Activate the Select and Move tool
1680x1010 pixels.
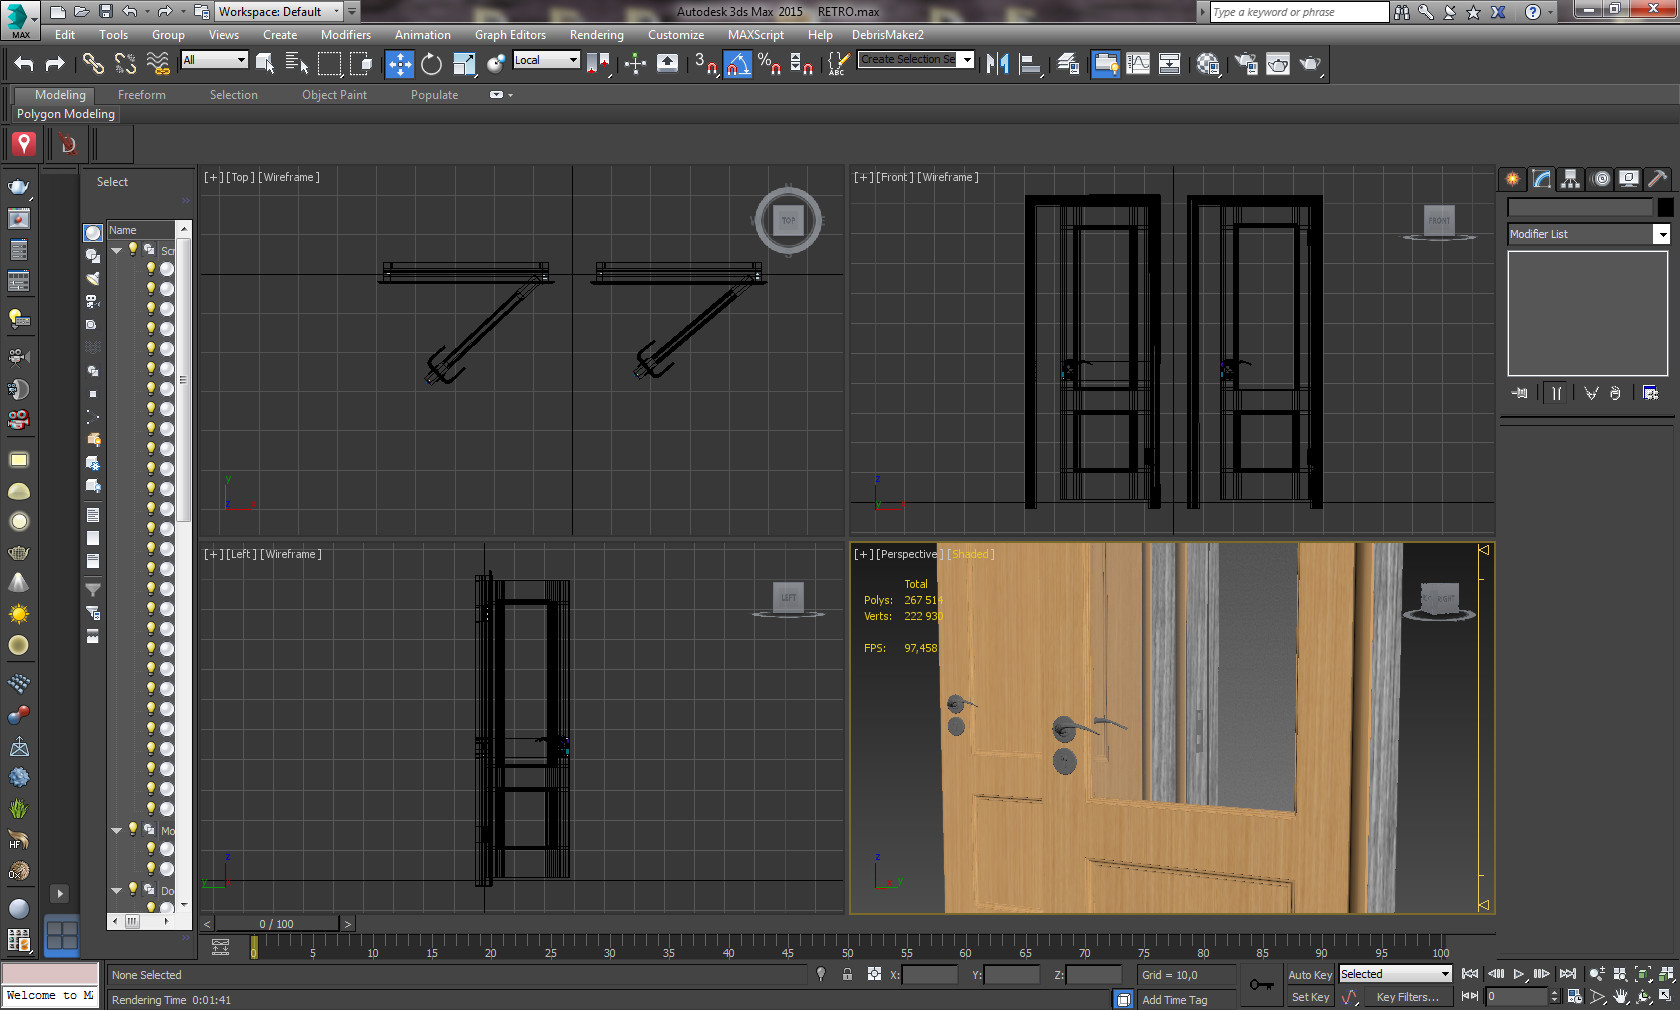pos(399,64)
